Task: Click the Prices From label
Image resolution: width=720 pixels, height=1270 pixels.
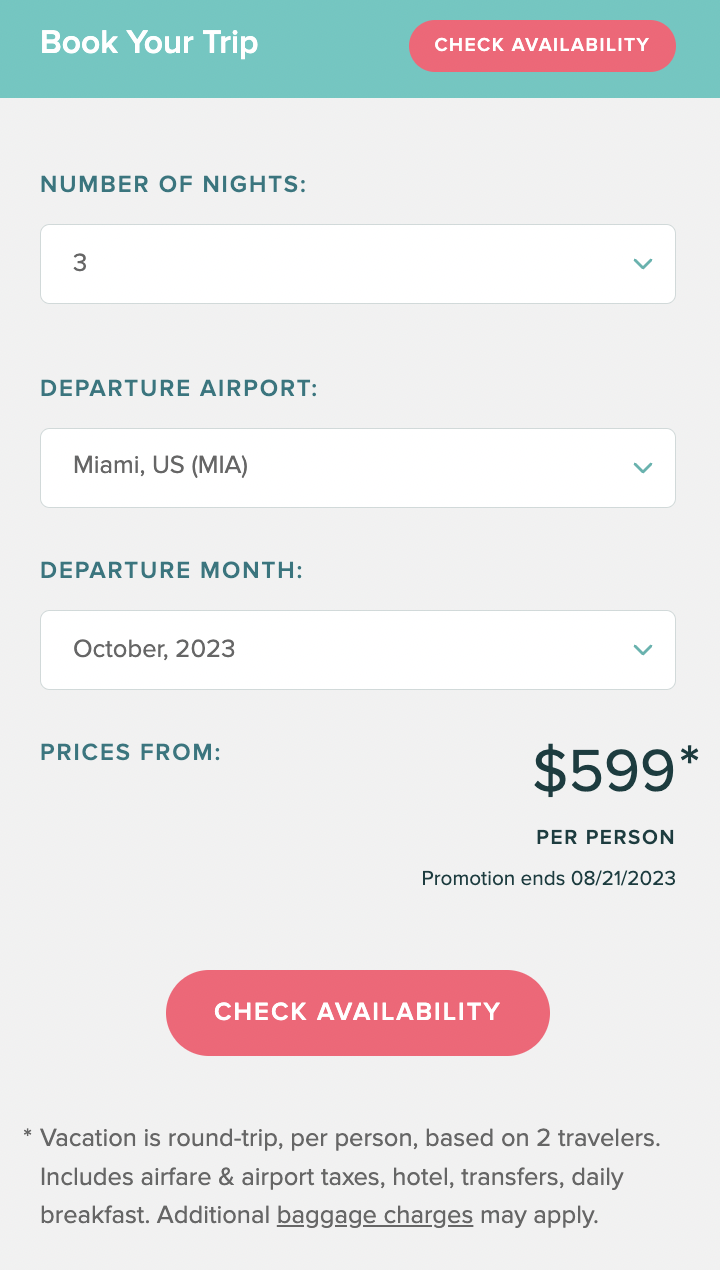Action: [130, 753]
